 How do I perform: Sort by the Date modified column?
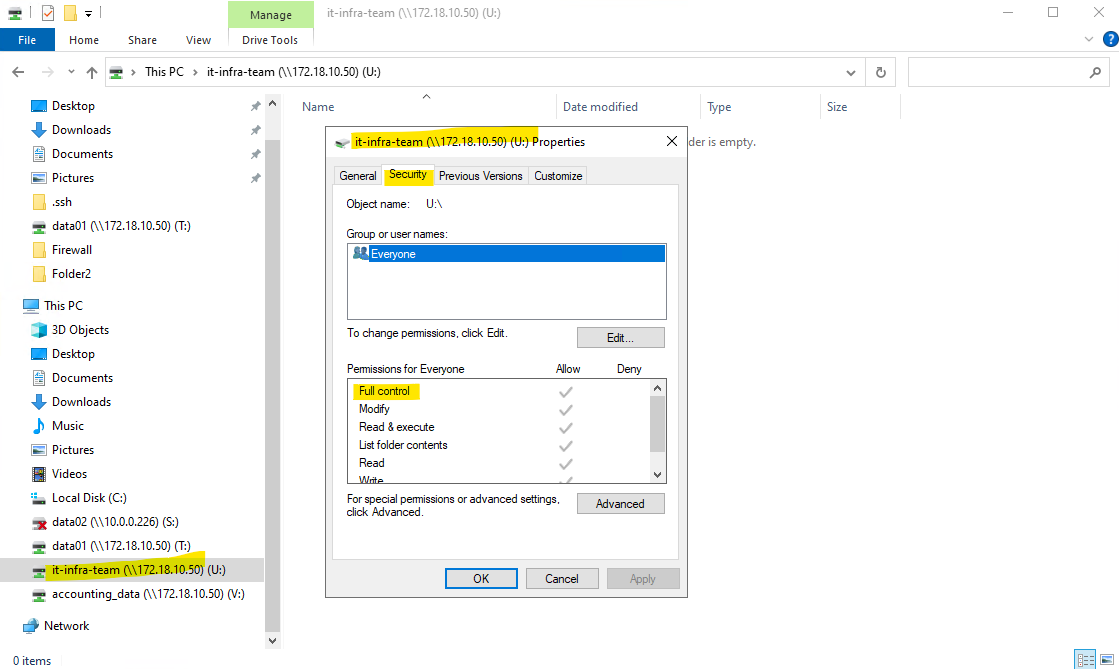click(x=600, y=107)
